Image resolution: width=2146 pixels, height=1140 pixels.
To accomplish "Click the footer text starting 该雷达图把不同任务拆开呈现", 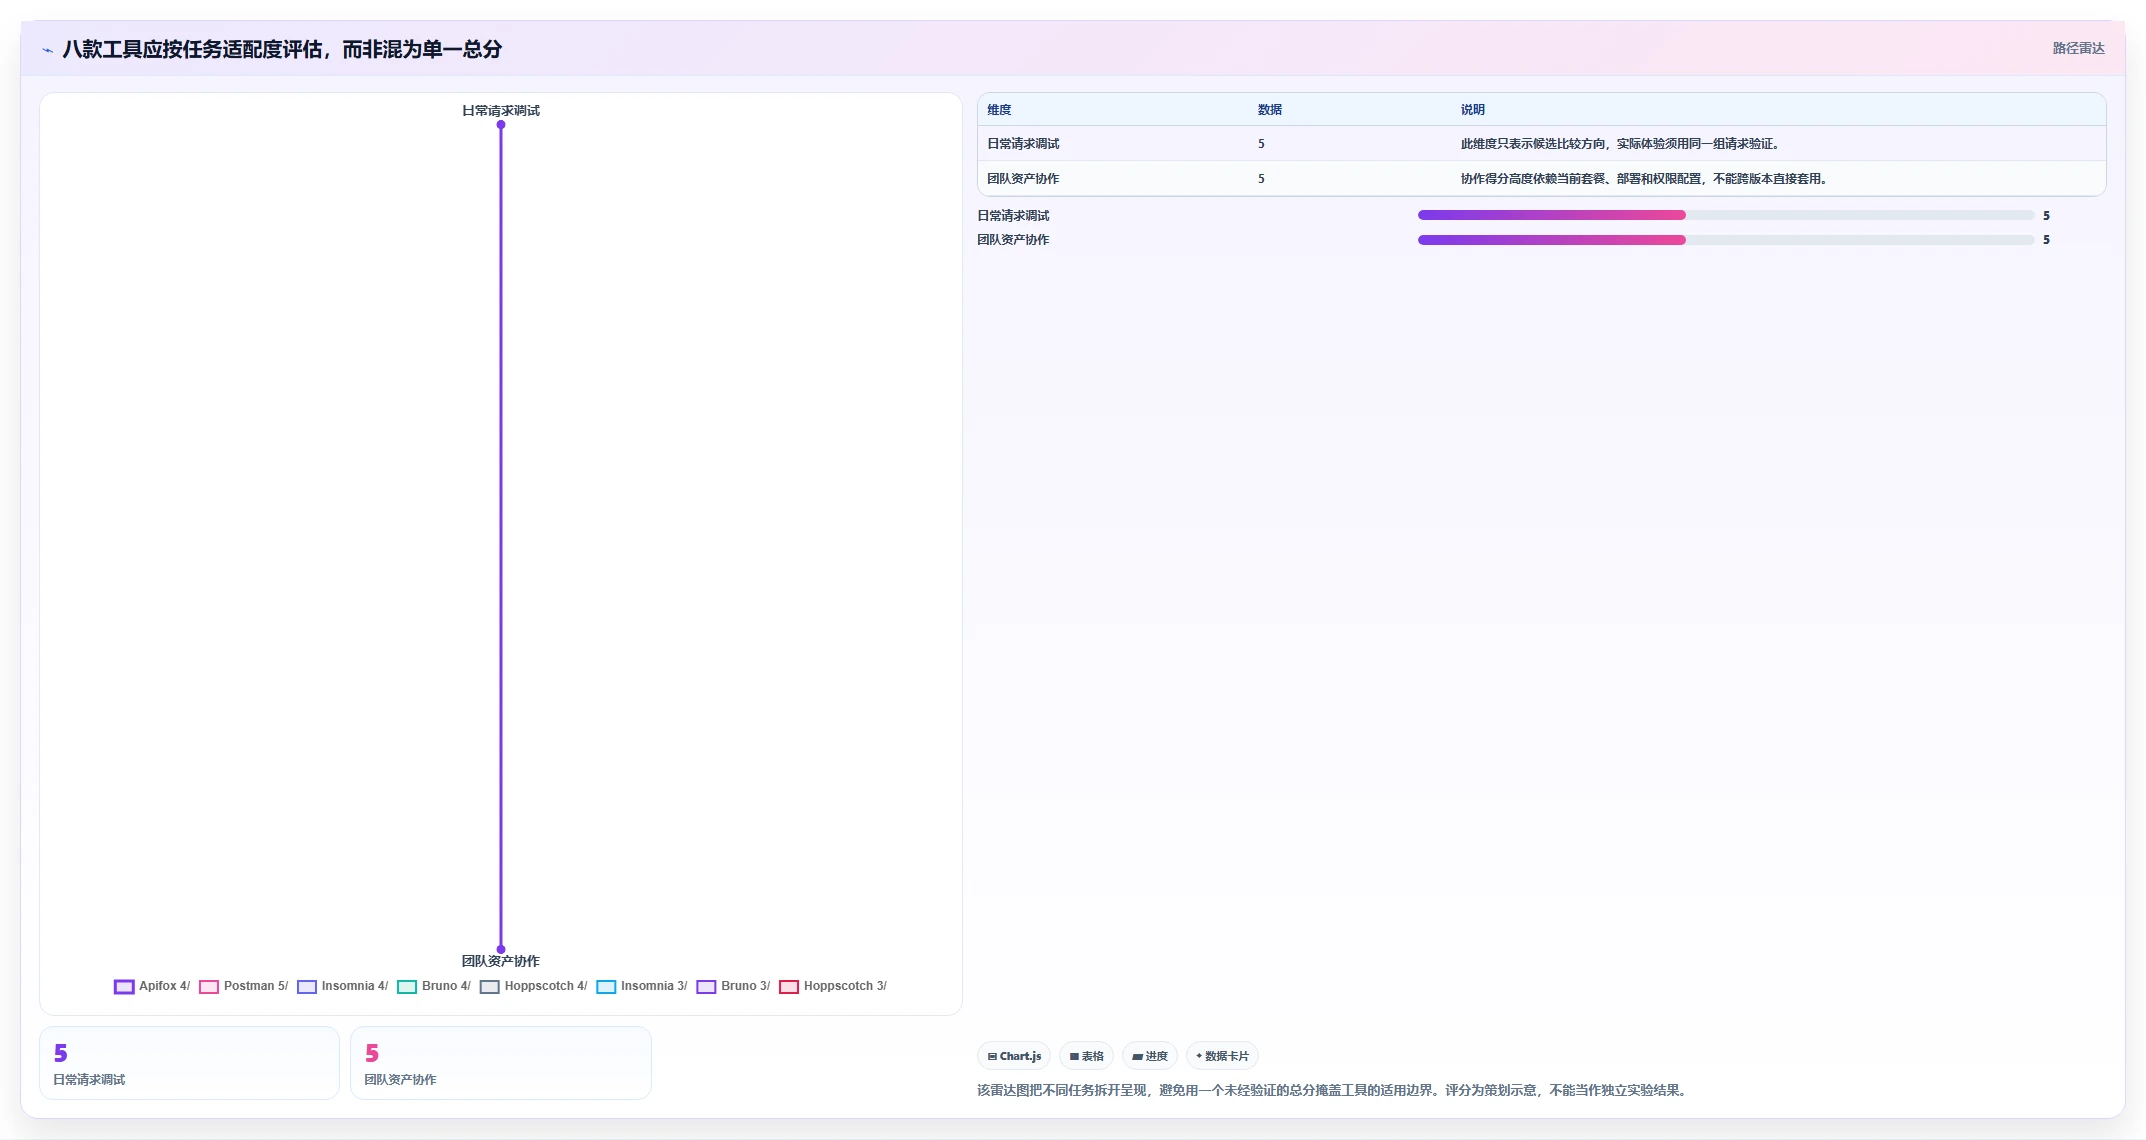I will 1333,1090.
